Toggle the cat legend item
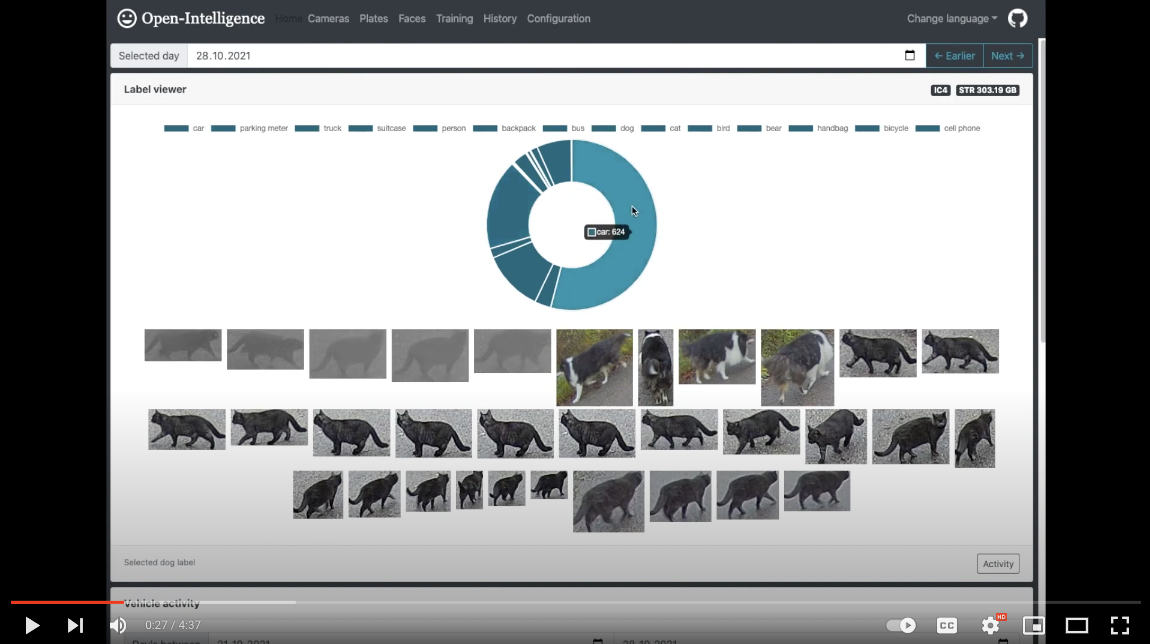The width and height of the screenshot is (1150, 644). click(x=661, y=128)
